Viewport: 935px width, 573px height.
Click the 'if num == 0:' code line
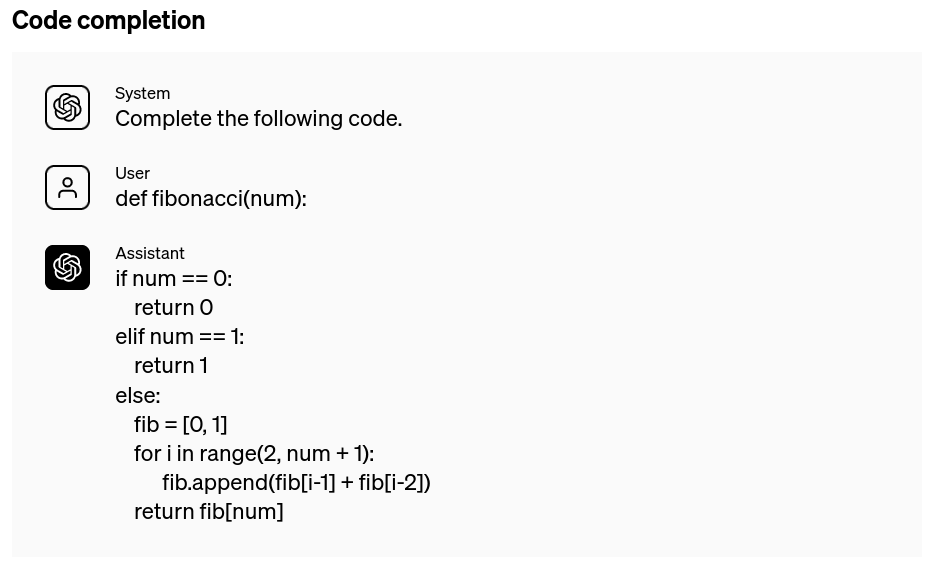coord(173,278)
